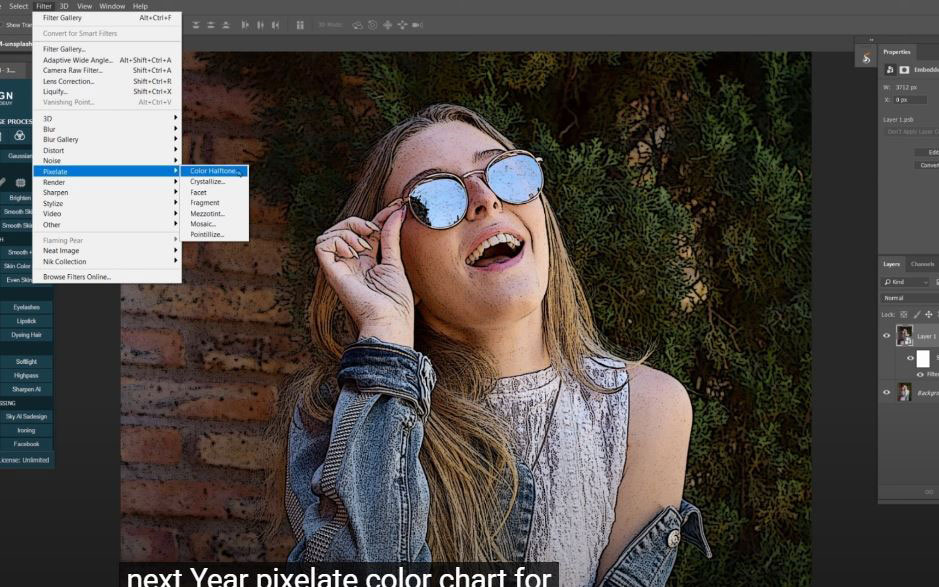Image resolution: width=939 pixels, height=587 pixels.
Task: Hide the Background layer using its eye icon
Action: pos(886,392)
